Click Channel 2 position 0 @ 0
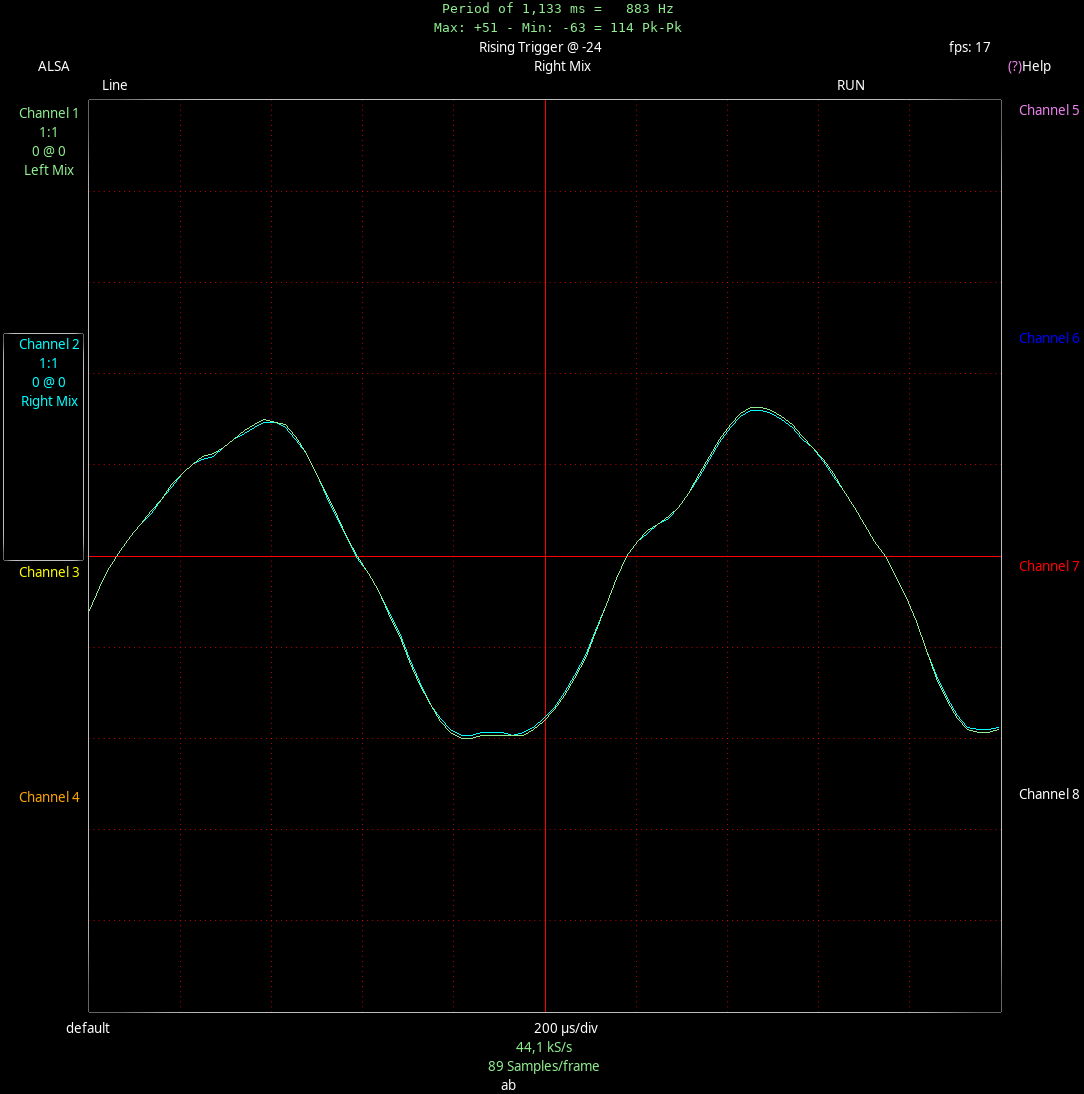Screen dimensions: 1084x1094 pyautogui.click(x=49, y=382)
